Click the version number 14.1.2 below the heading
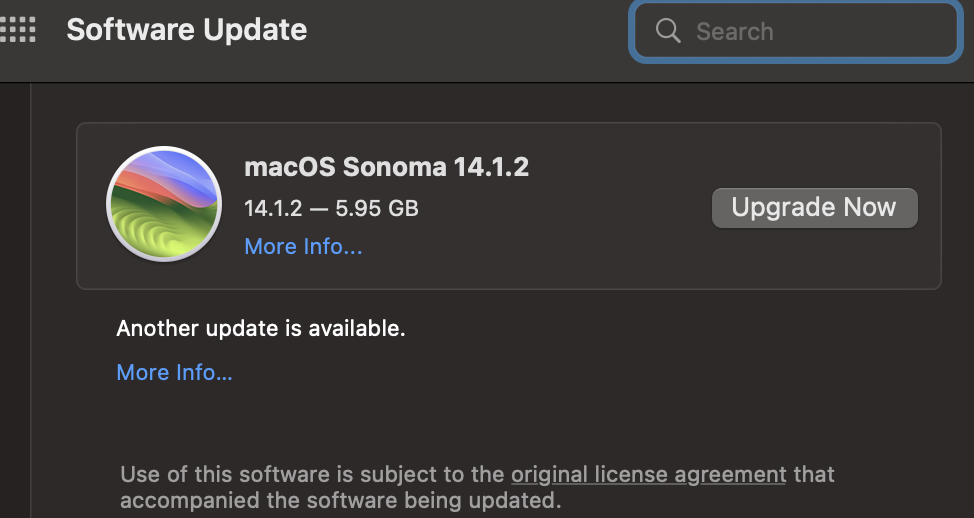This screenshot has height=518, width=974. coord(273,209)
